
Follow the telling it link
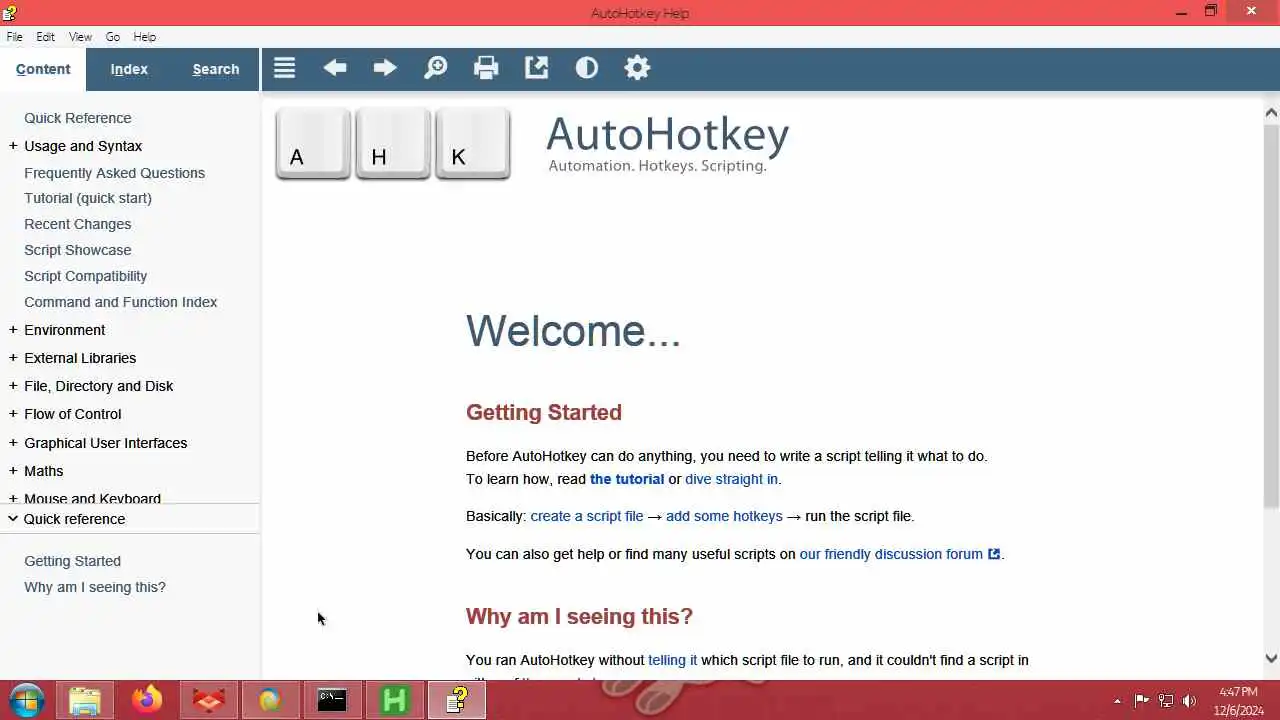coord(673,660)
